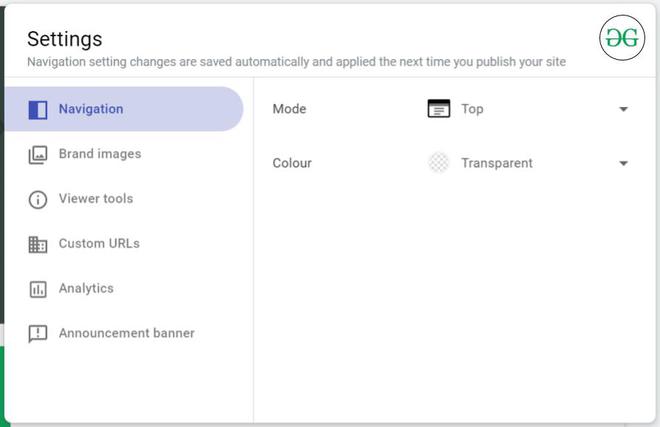
Task: Click the Custom URLs building icon
Action: coord(38,244)
